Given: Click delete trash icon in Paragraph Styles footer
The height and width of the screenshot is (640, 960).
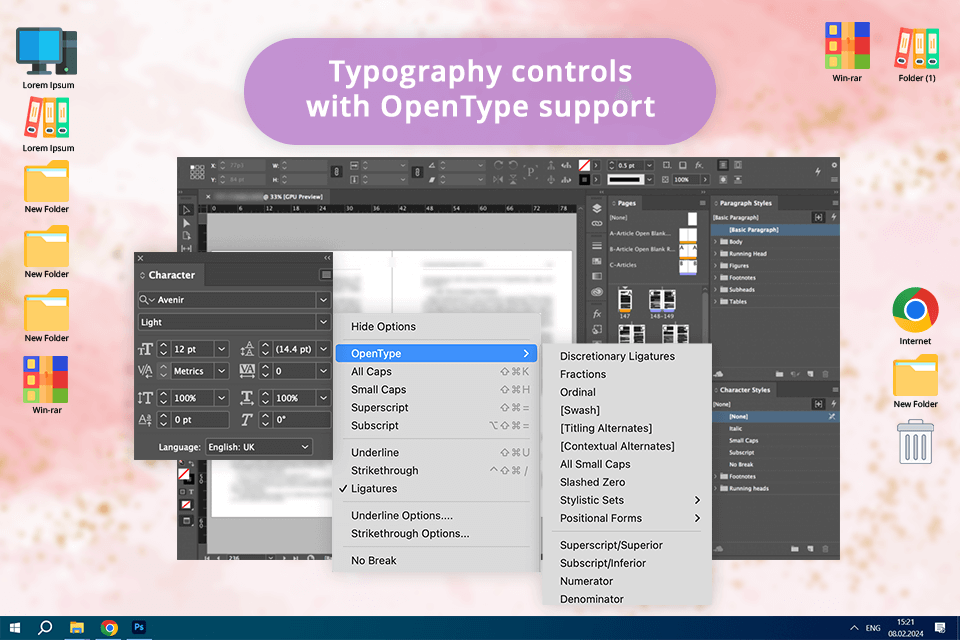Looking at the screenshot, I should pyautogui.click(x=825, y=374).
